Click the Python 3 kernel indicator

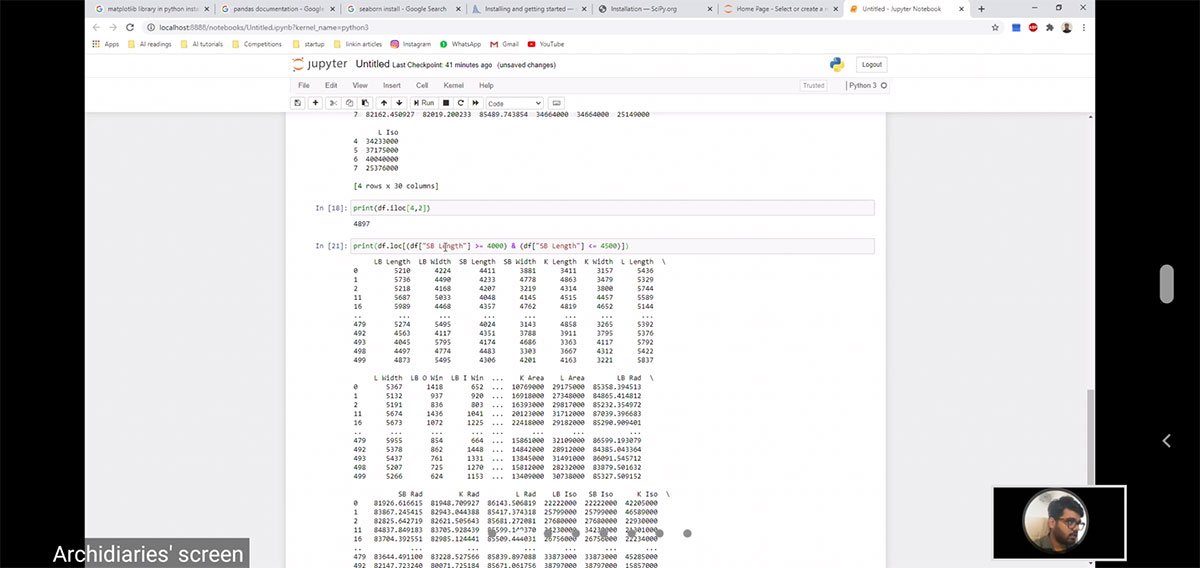(866, 86)
